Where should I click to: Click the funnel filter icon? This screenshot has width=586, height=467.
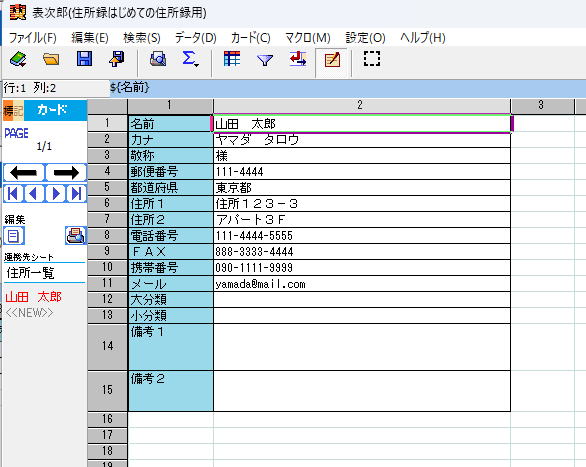tap(265, 60)
